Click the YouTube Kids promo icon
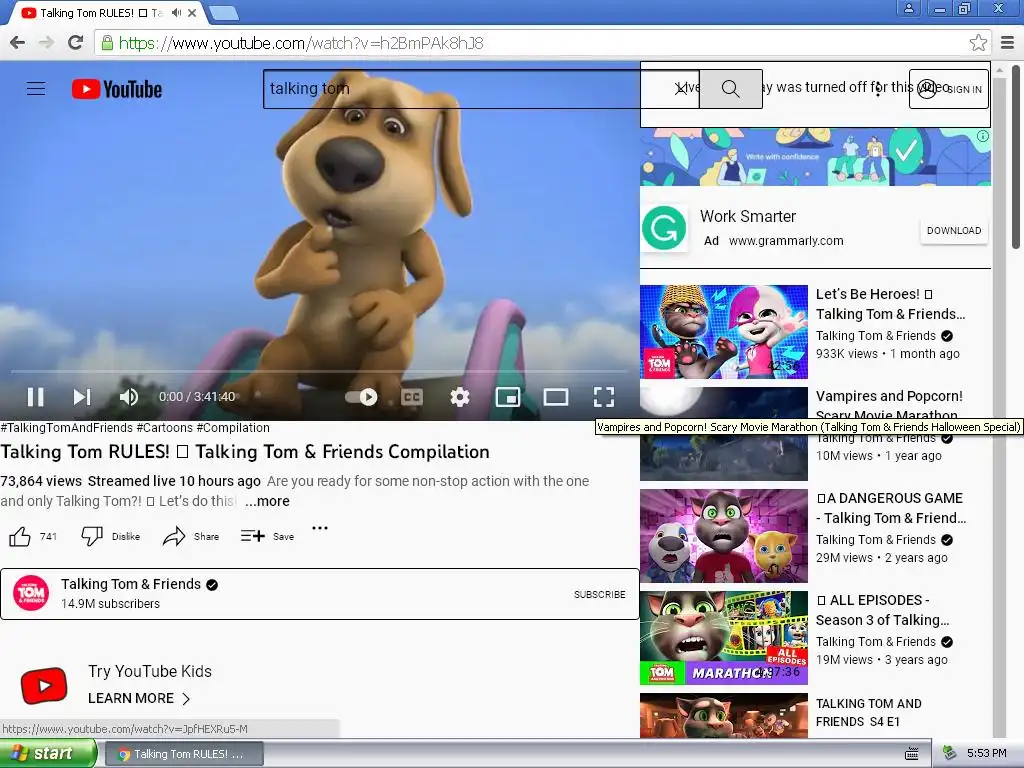 [44, 686]
